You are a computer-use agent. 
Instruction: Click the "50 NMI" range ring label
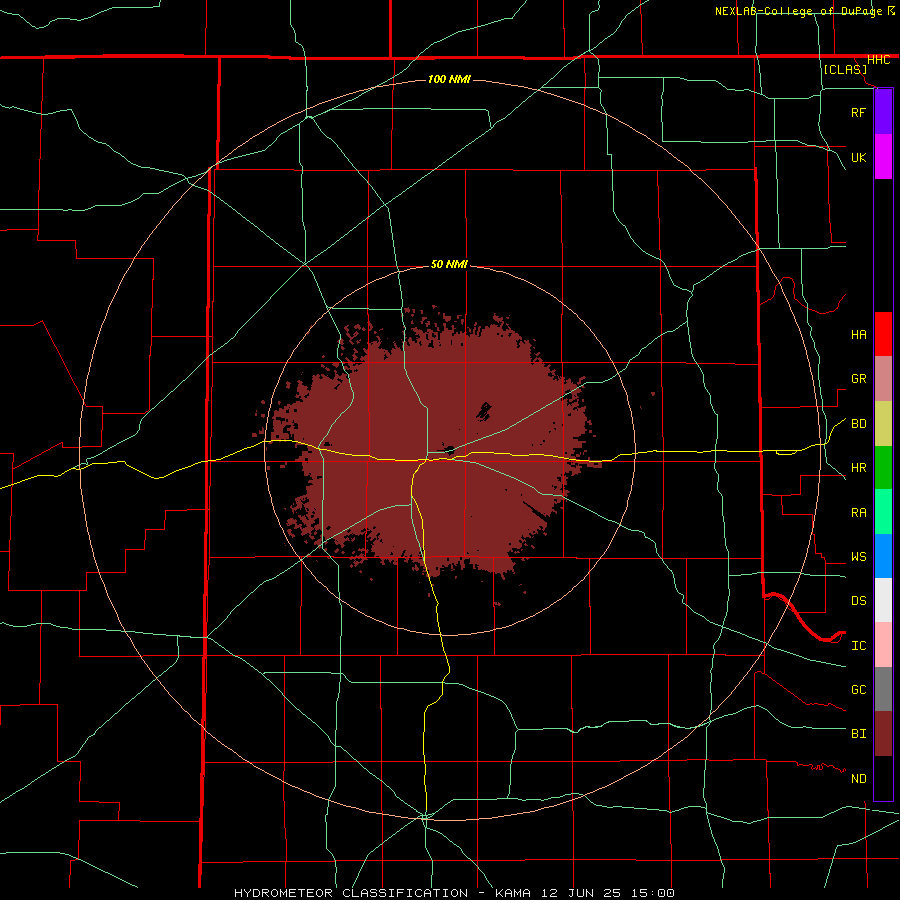[x=449, y=264]
